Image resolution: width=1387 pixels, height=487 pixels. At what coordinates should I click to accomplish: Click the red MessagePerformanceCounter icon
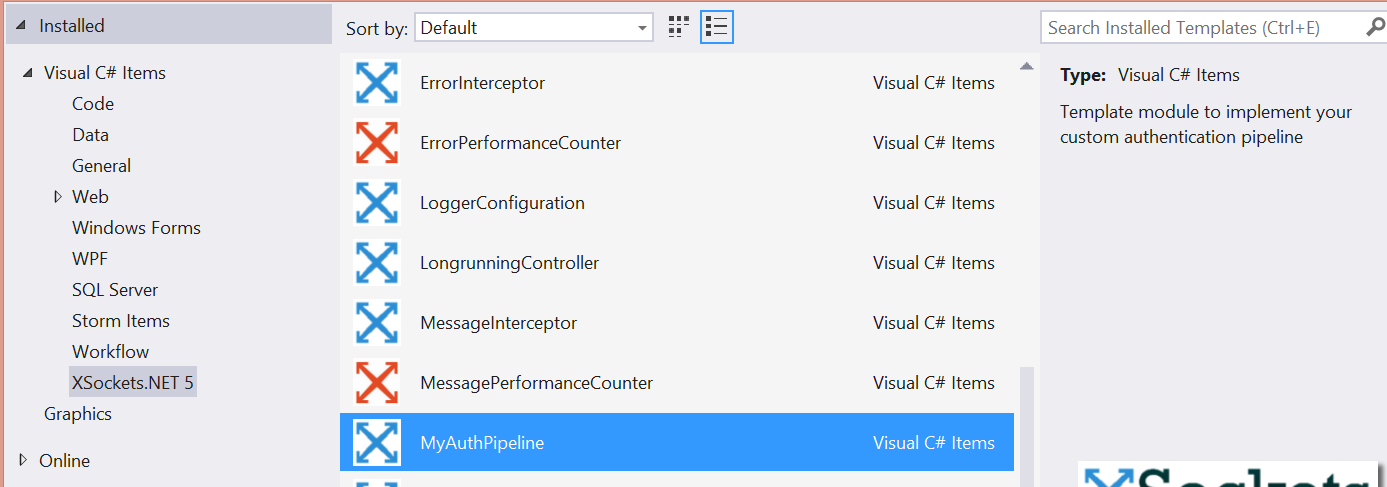point(377,383)
